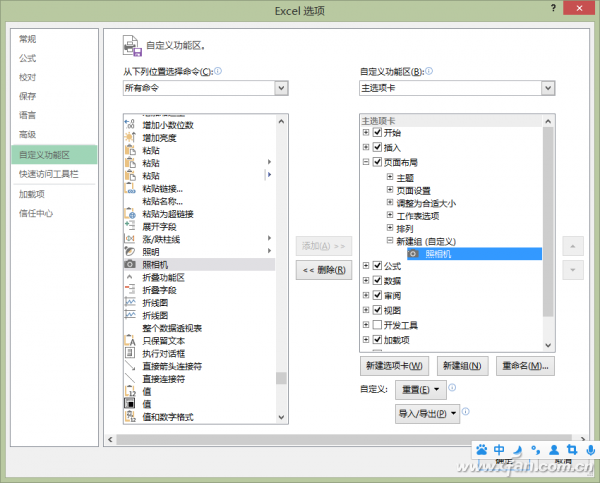Click the 粘贴链接... icon
Screen dimensions: 600x483
130,188
